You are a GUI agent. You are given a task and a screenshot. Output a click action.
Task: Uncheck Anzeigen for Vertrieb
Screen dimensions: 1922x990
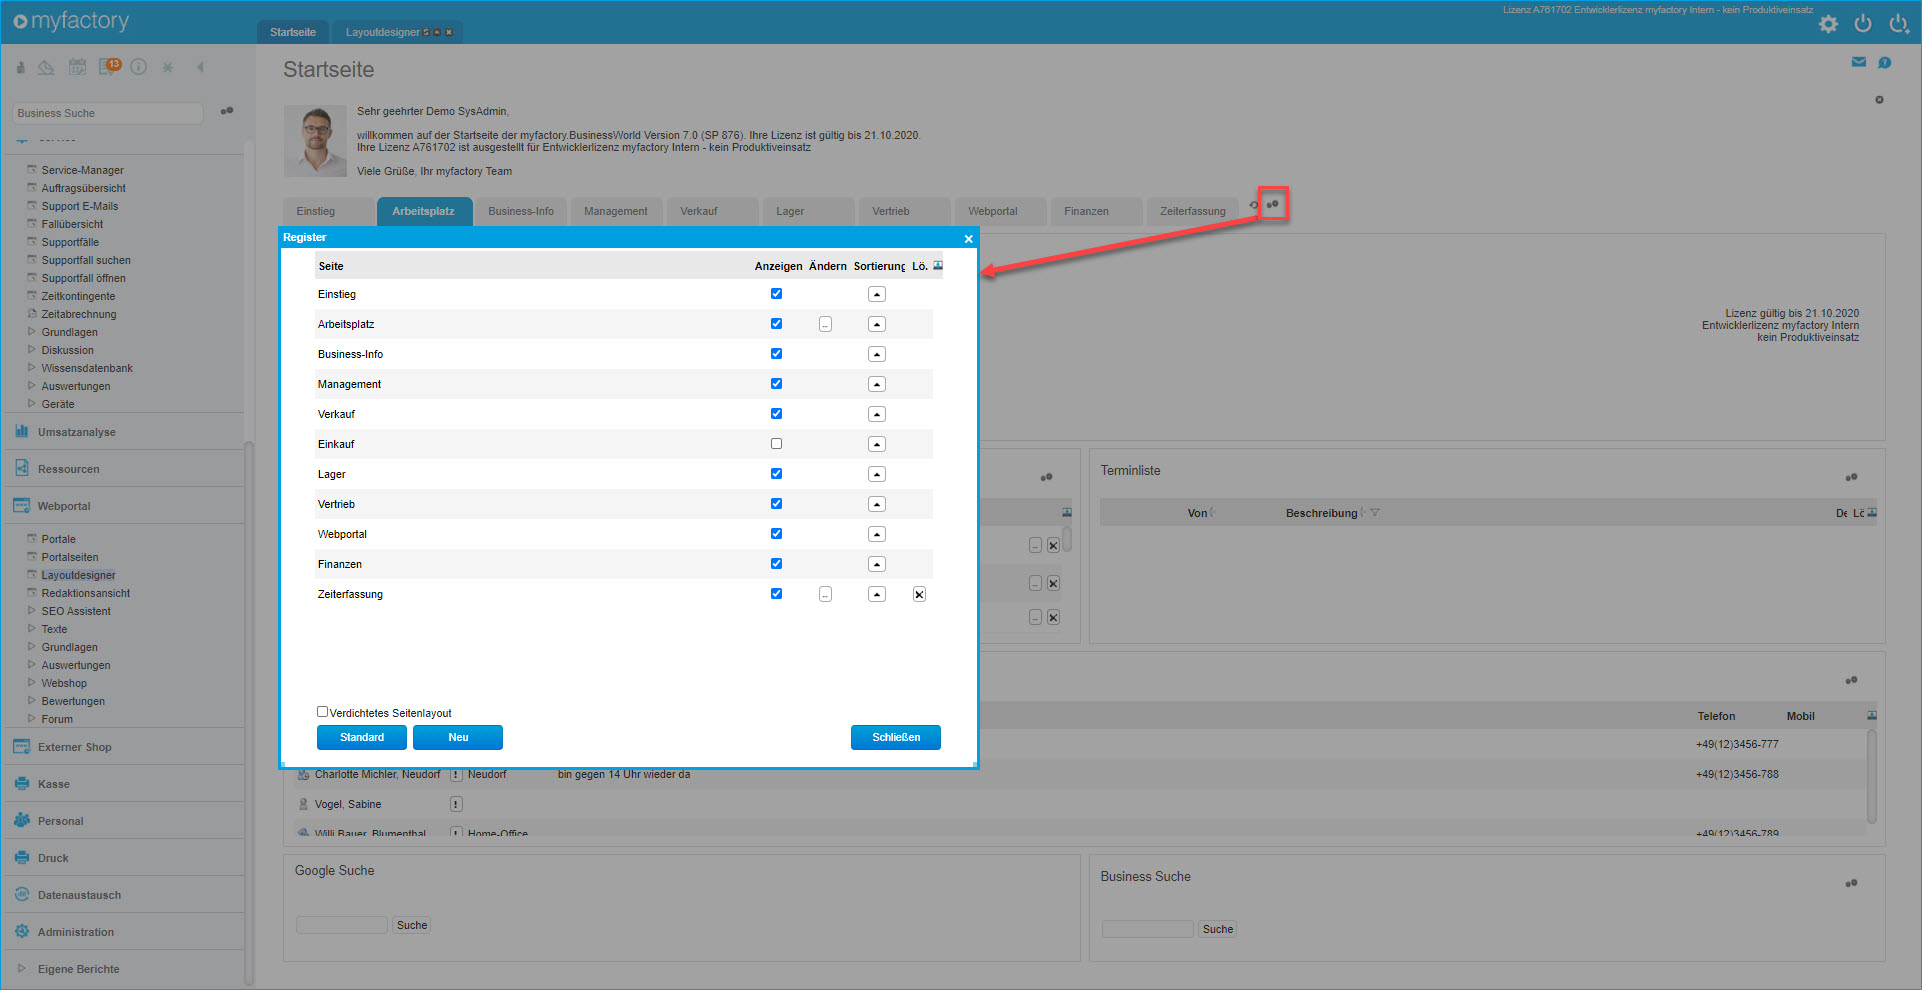(x=776, y=504)
